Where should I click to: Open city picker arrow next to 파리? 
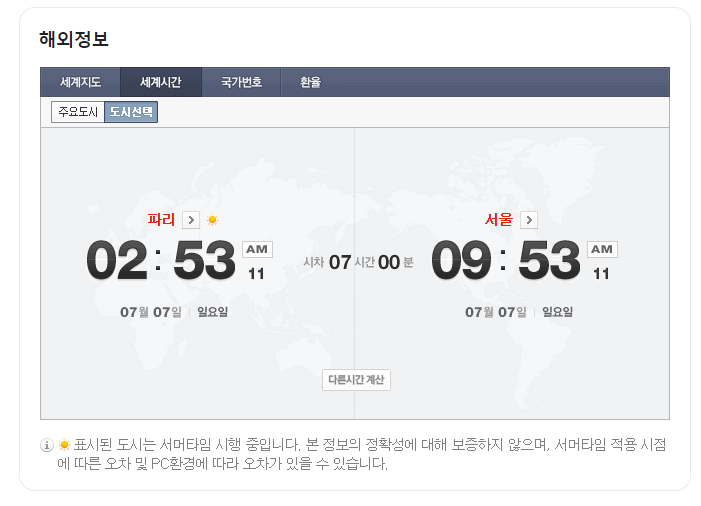pos(191,220)
